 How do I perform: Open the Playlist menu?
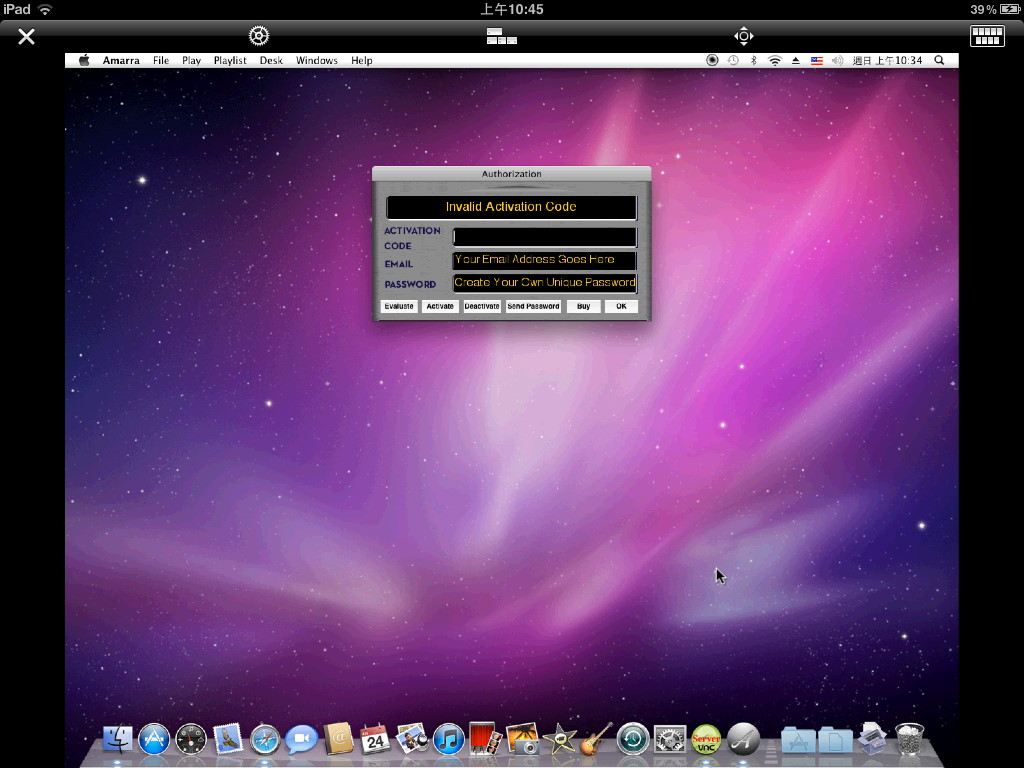click(x=230, y=60)
